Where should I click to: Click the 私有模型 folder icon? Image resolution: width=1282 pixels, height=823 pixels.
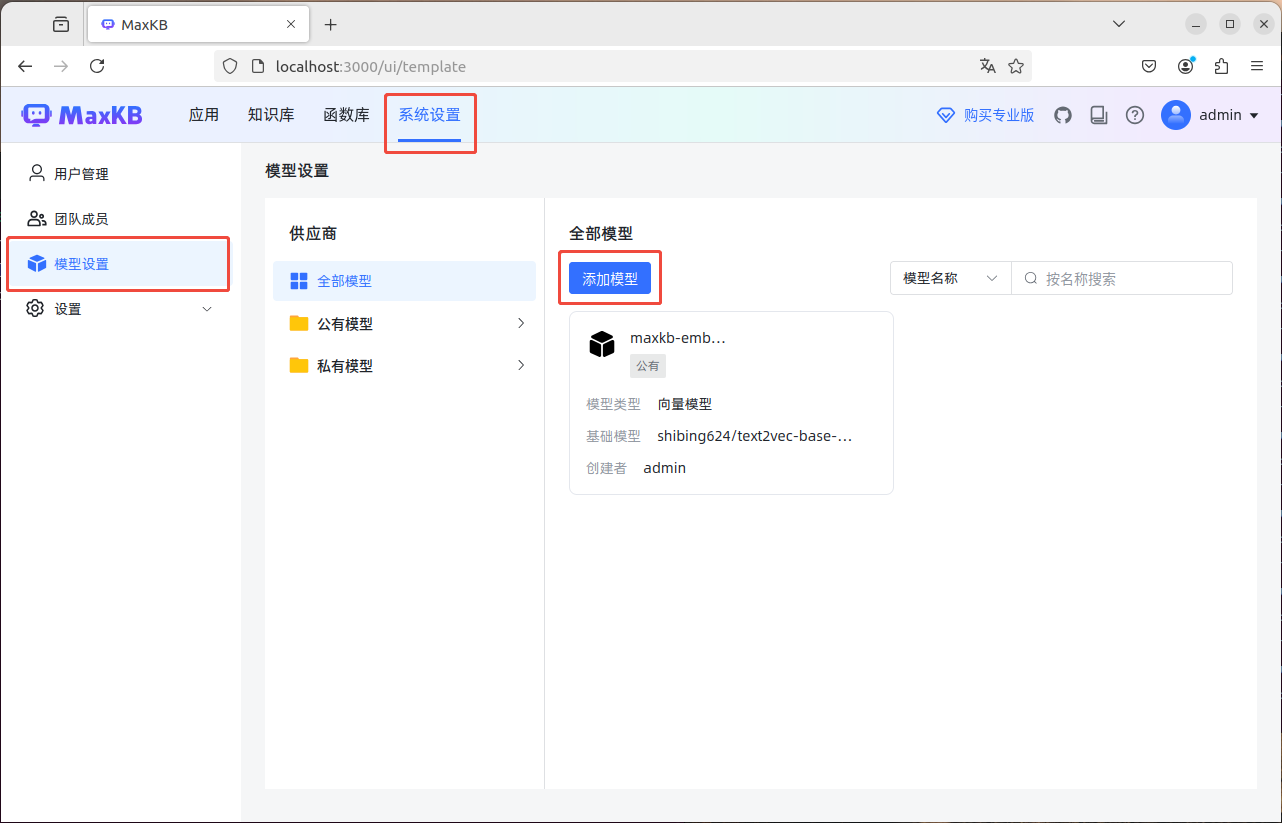[298, 365]
